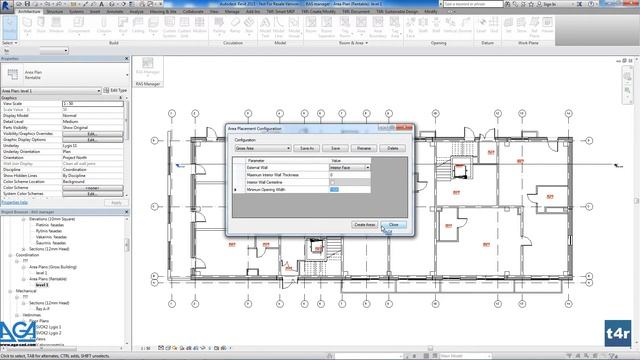640x360 pixels.
Task: Collapse Area Plans (Gross Building) node
Action: (x=24, y=267)
